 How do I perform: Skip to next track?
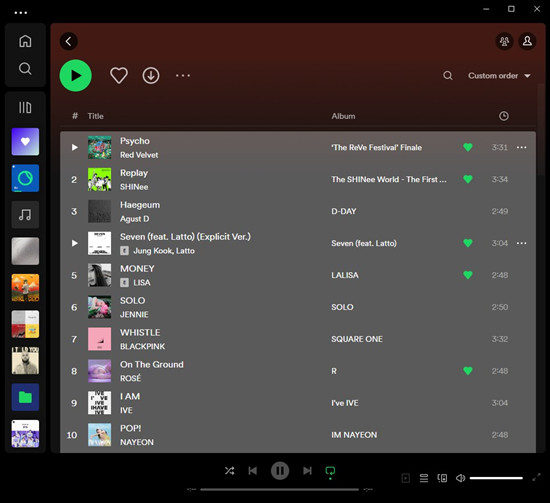(307, 470)
